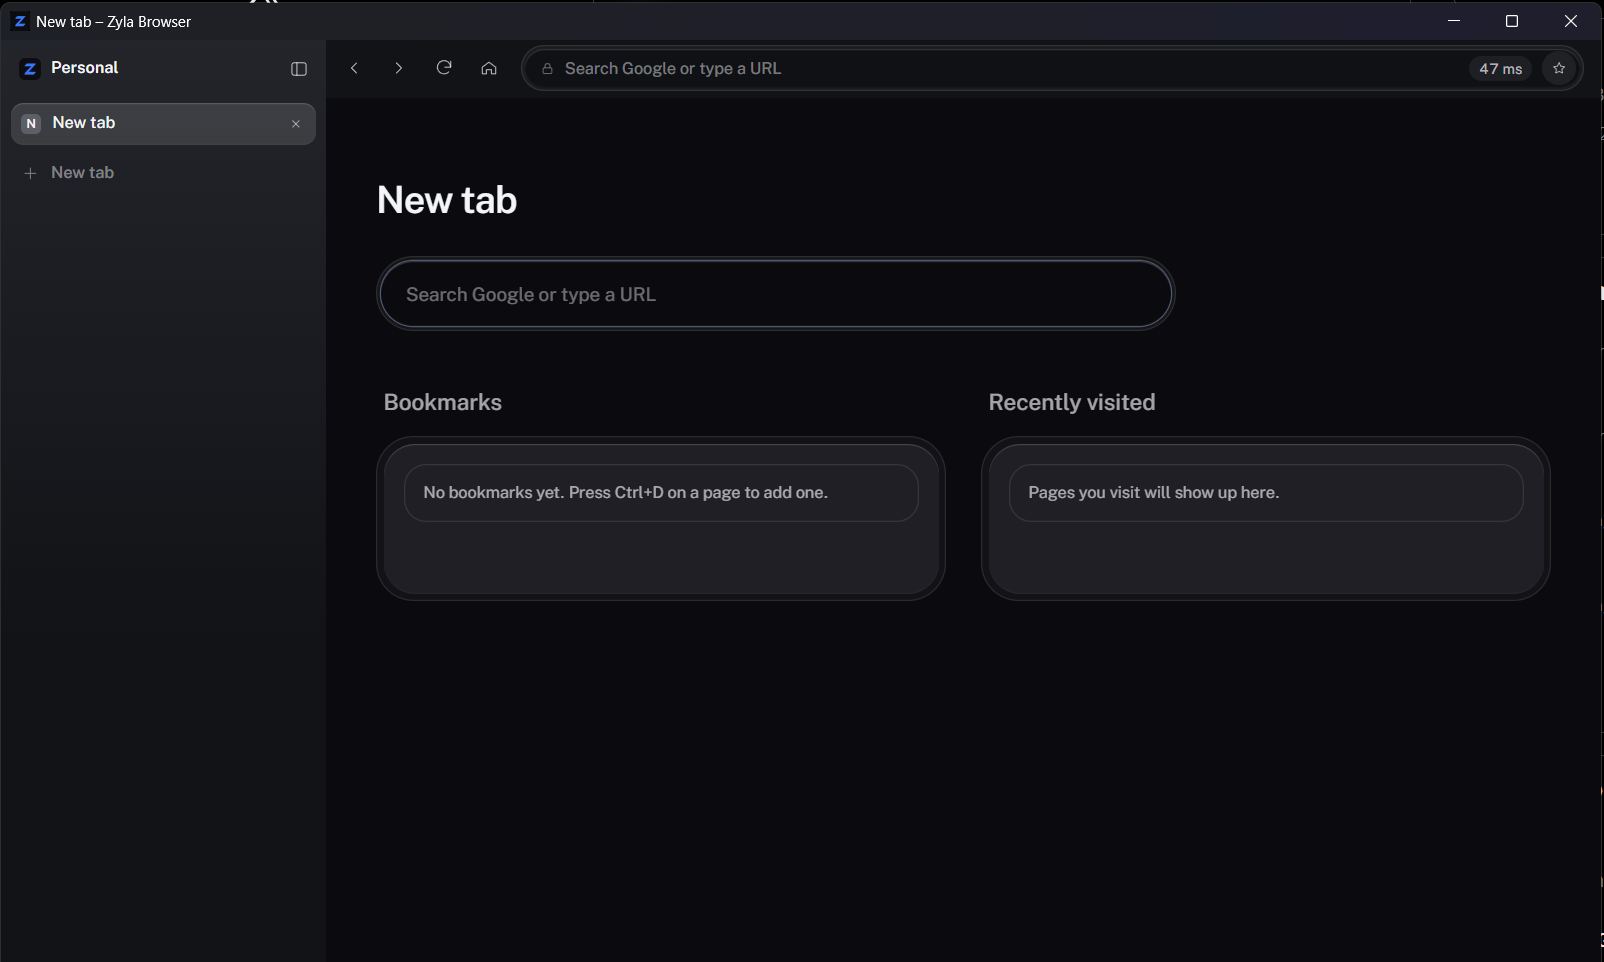
Task: Click the Zyla icon in title bar
Action: 19,21
